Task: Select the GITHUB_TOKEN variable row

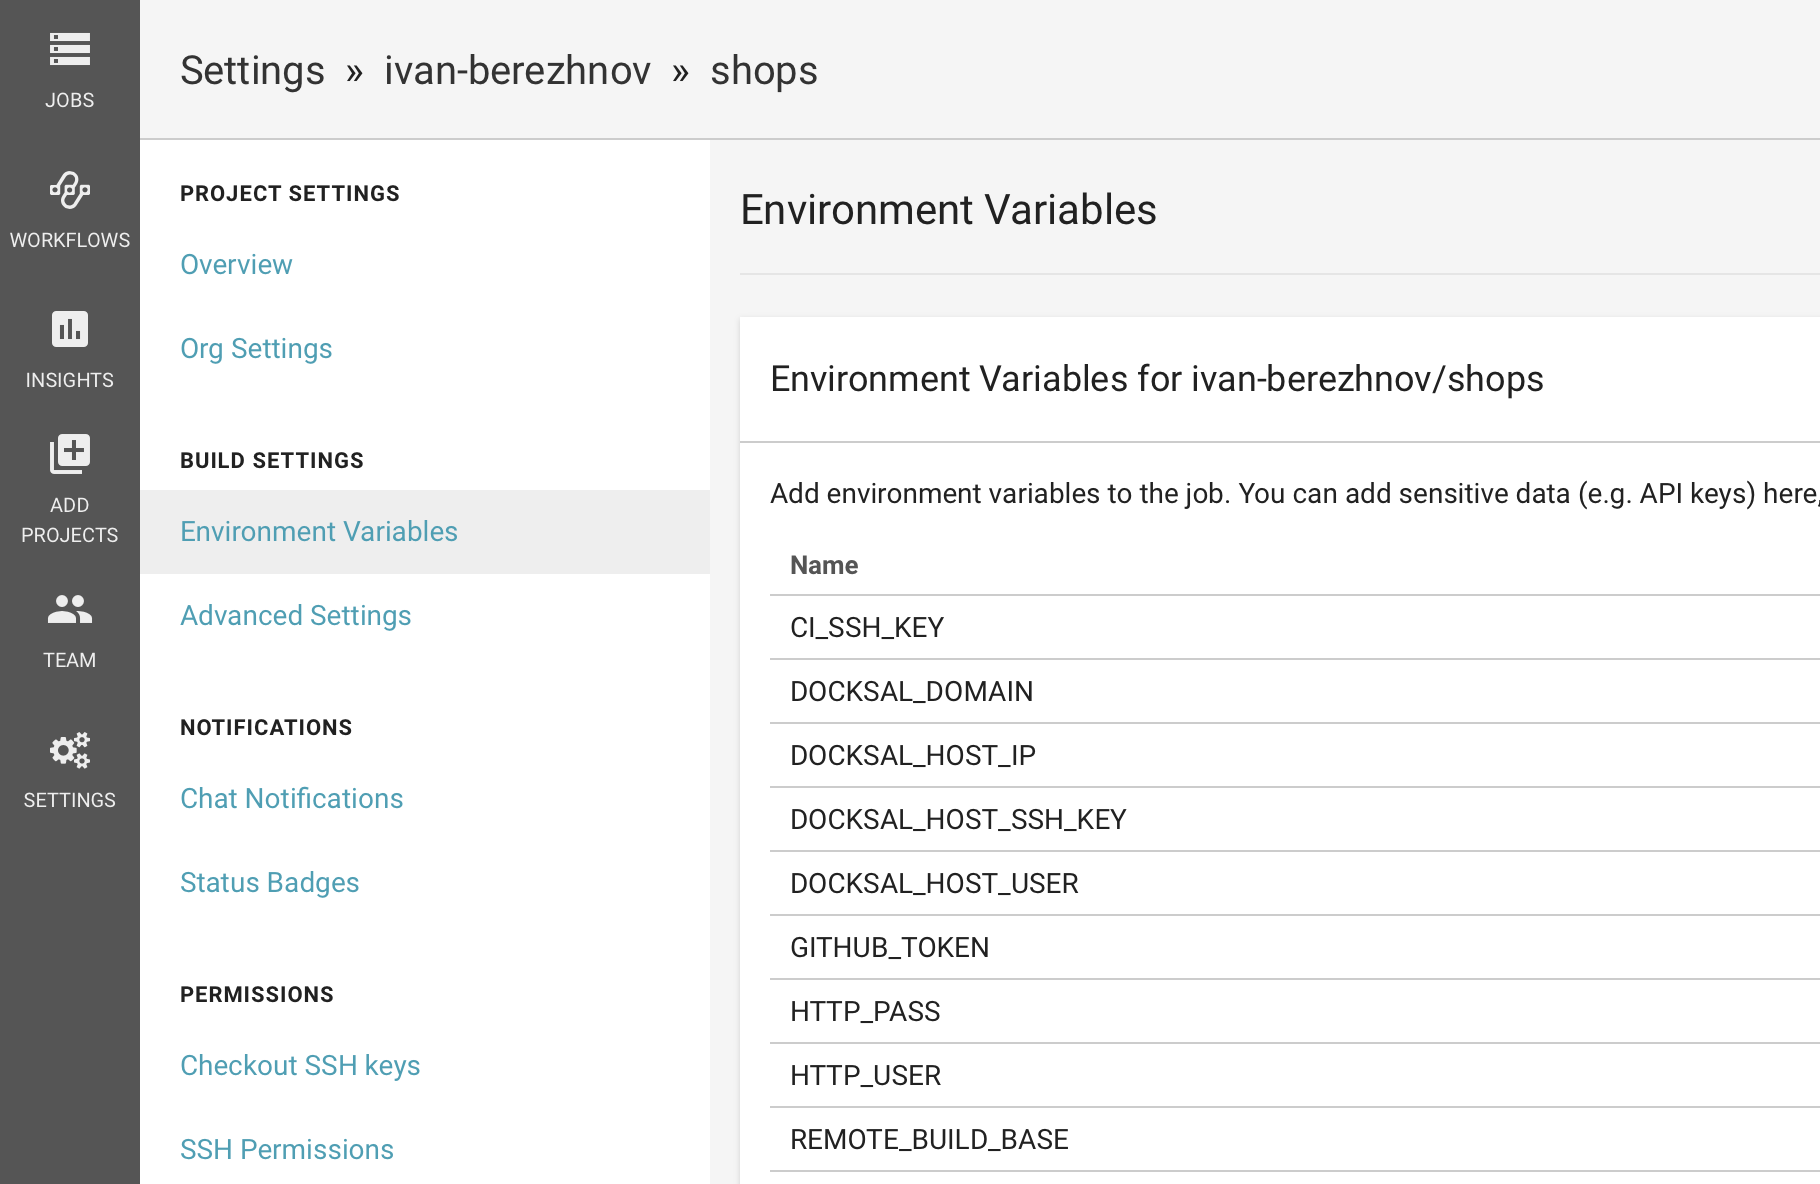Action: 889,947
